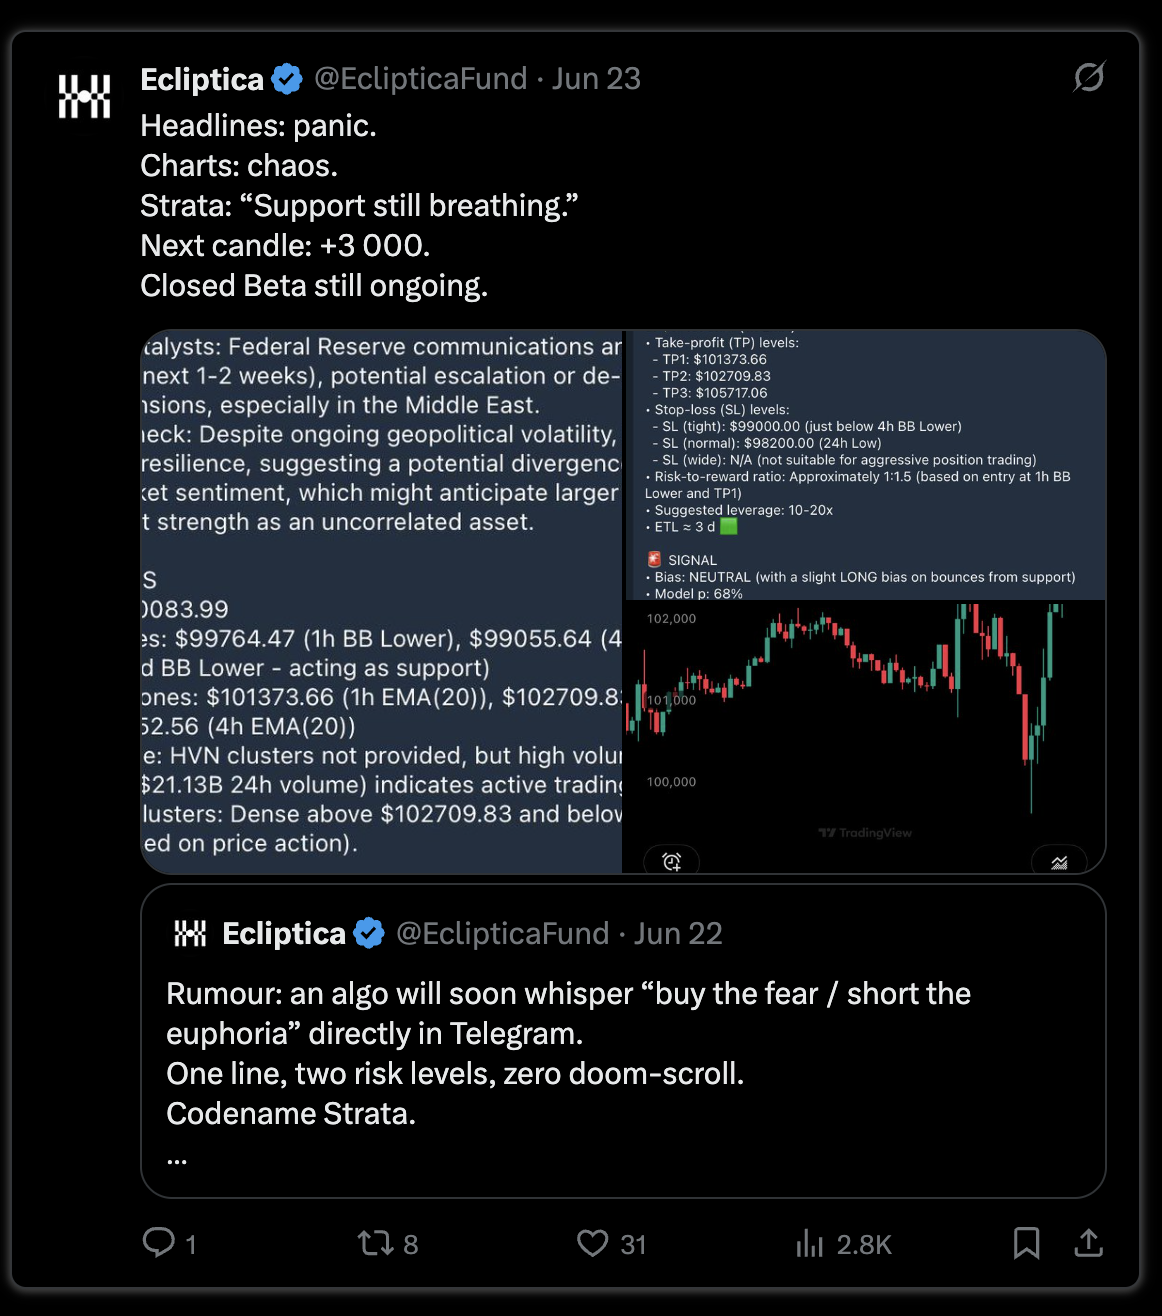Bookmark this post
1162x1316 pixels.
1026,1243
